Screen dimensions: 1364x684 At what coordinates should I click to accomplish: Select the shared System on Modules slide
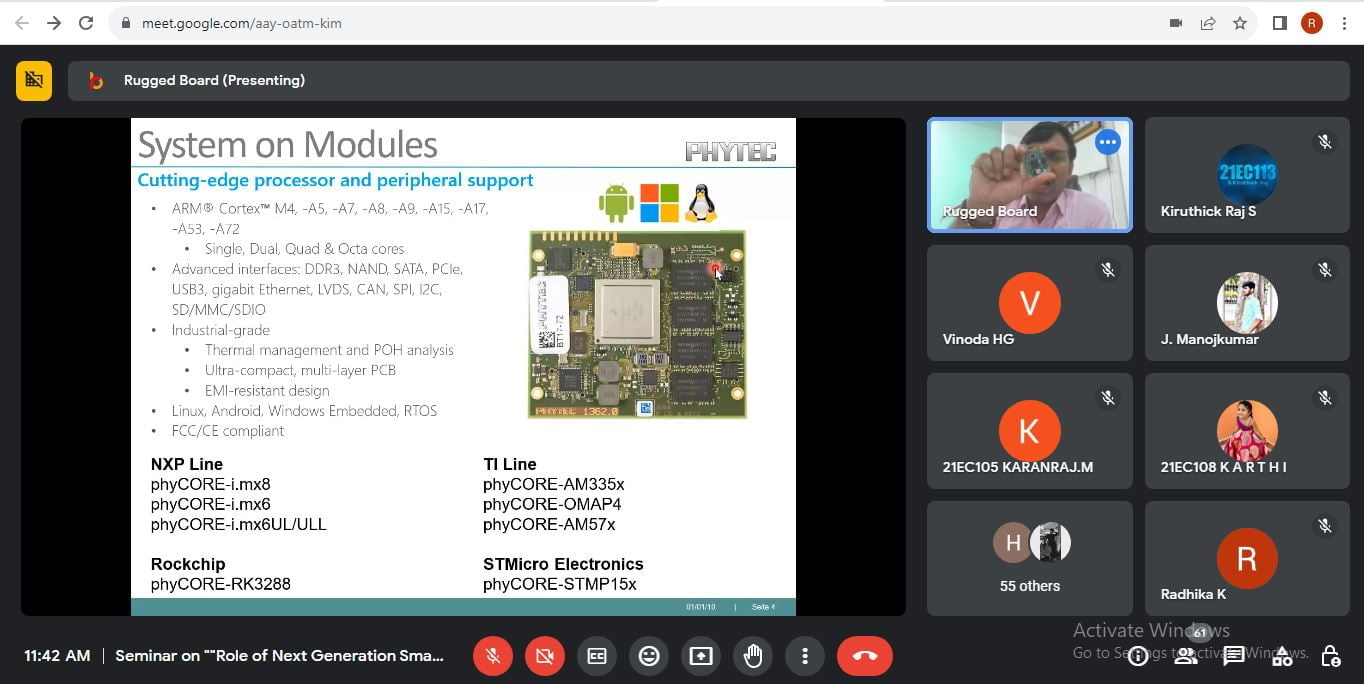click(x=463, y=366)
